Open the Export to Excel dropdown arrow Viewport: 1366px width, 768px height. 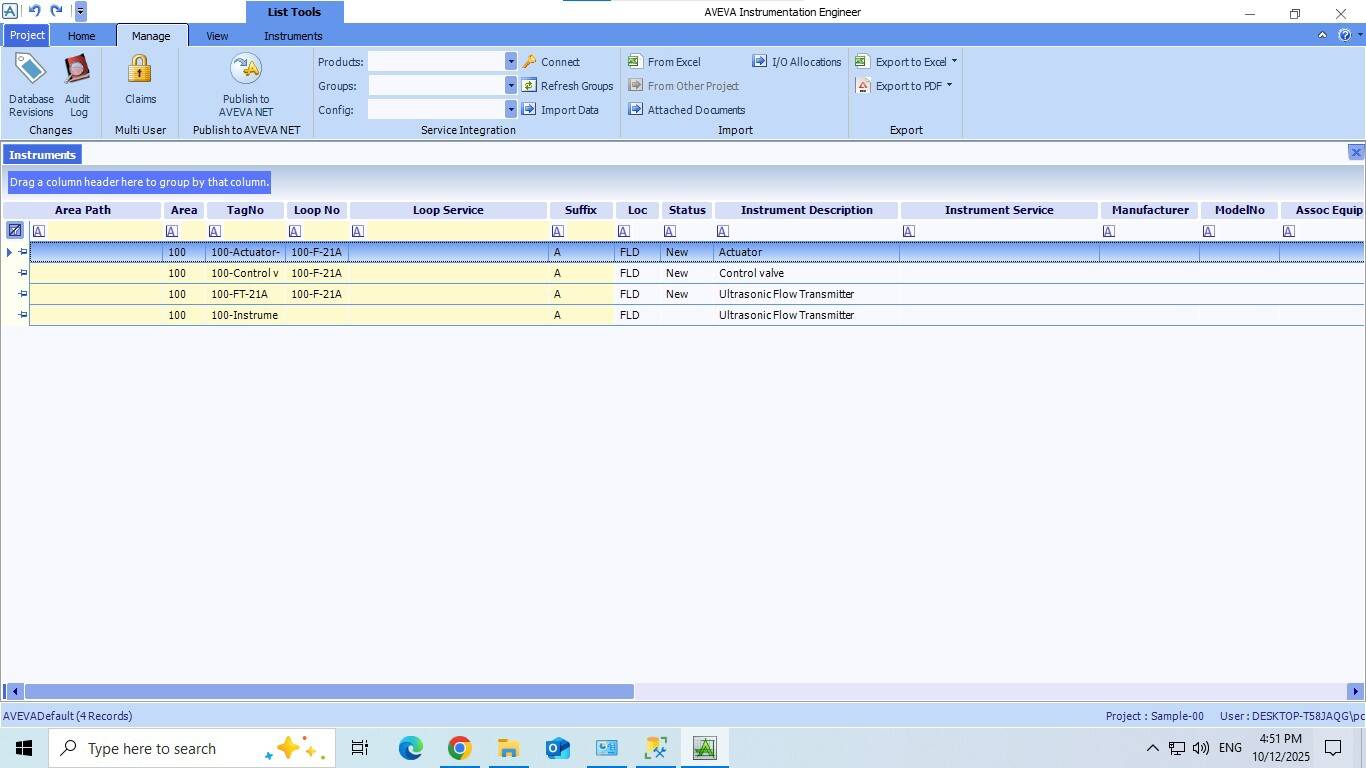coord(954,62)
